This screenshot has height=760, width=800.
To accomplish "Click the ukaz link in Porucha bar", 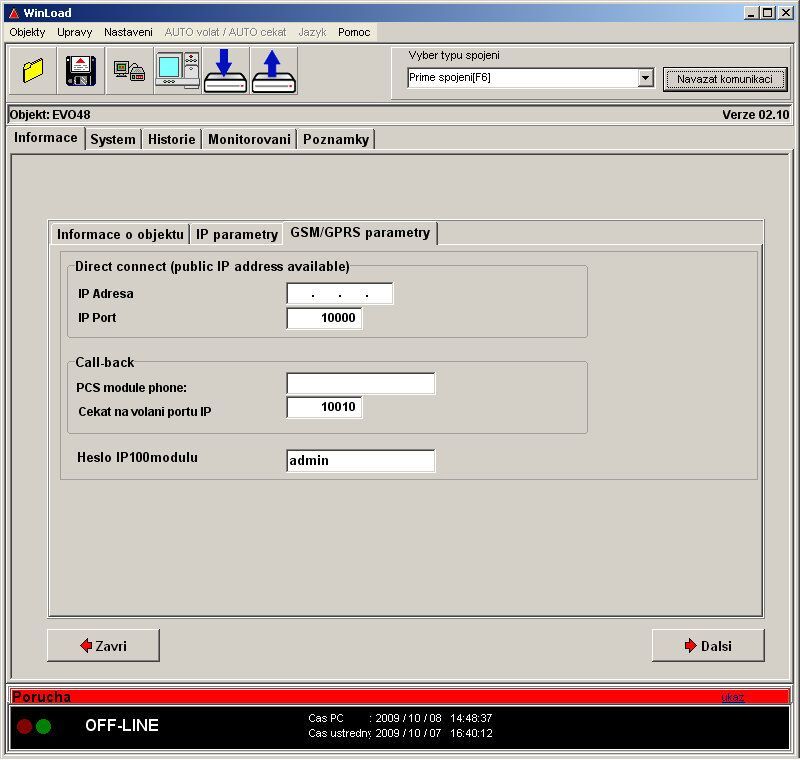I will coord(732,697).
